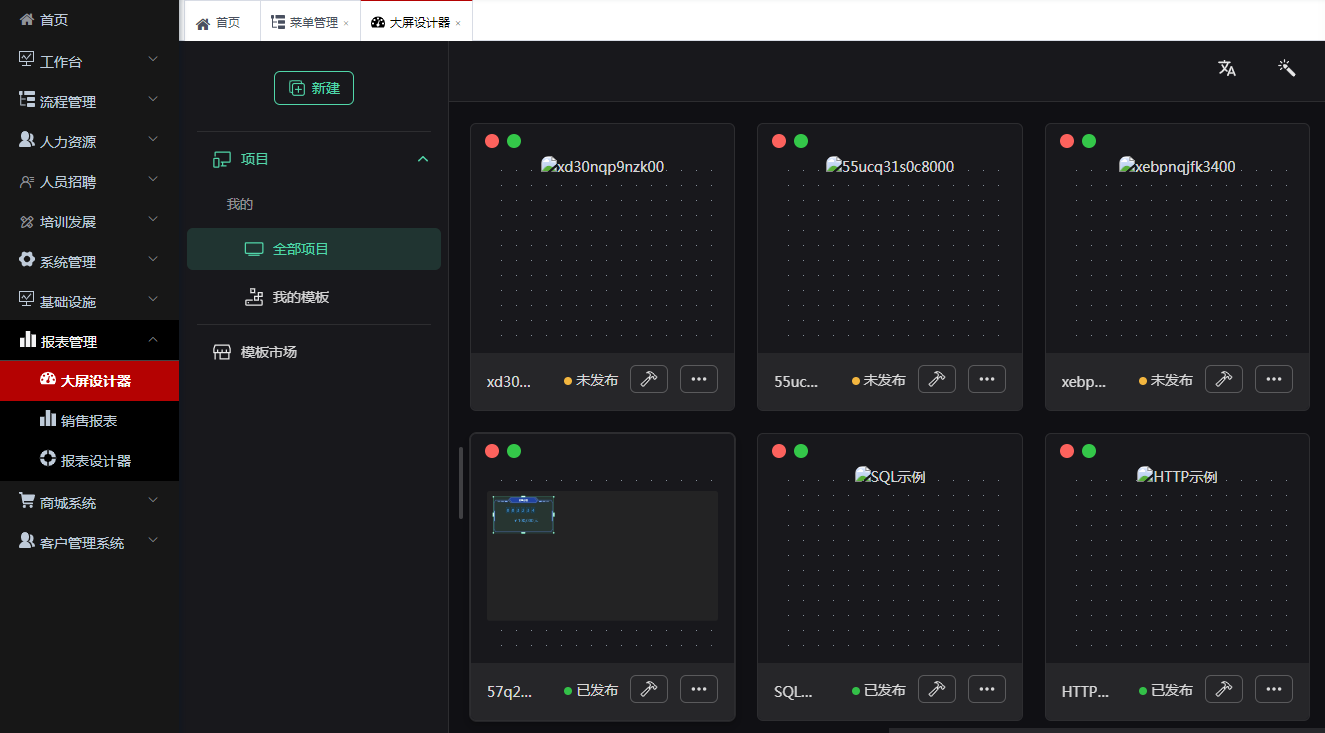Click 已发布 status on 57q2 card
Viewport: 1325px width, 733px height.
click(591, 690)
